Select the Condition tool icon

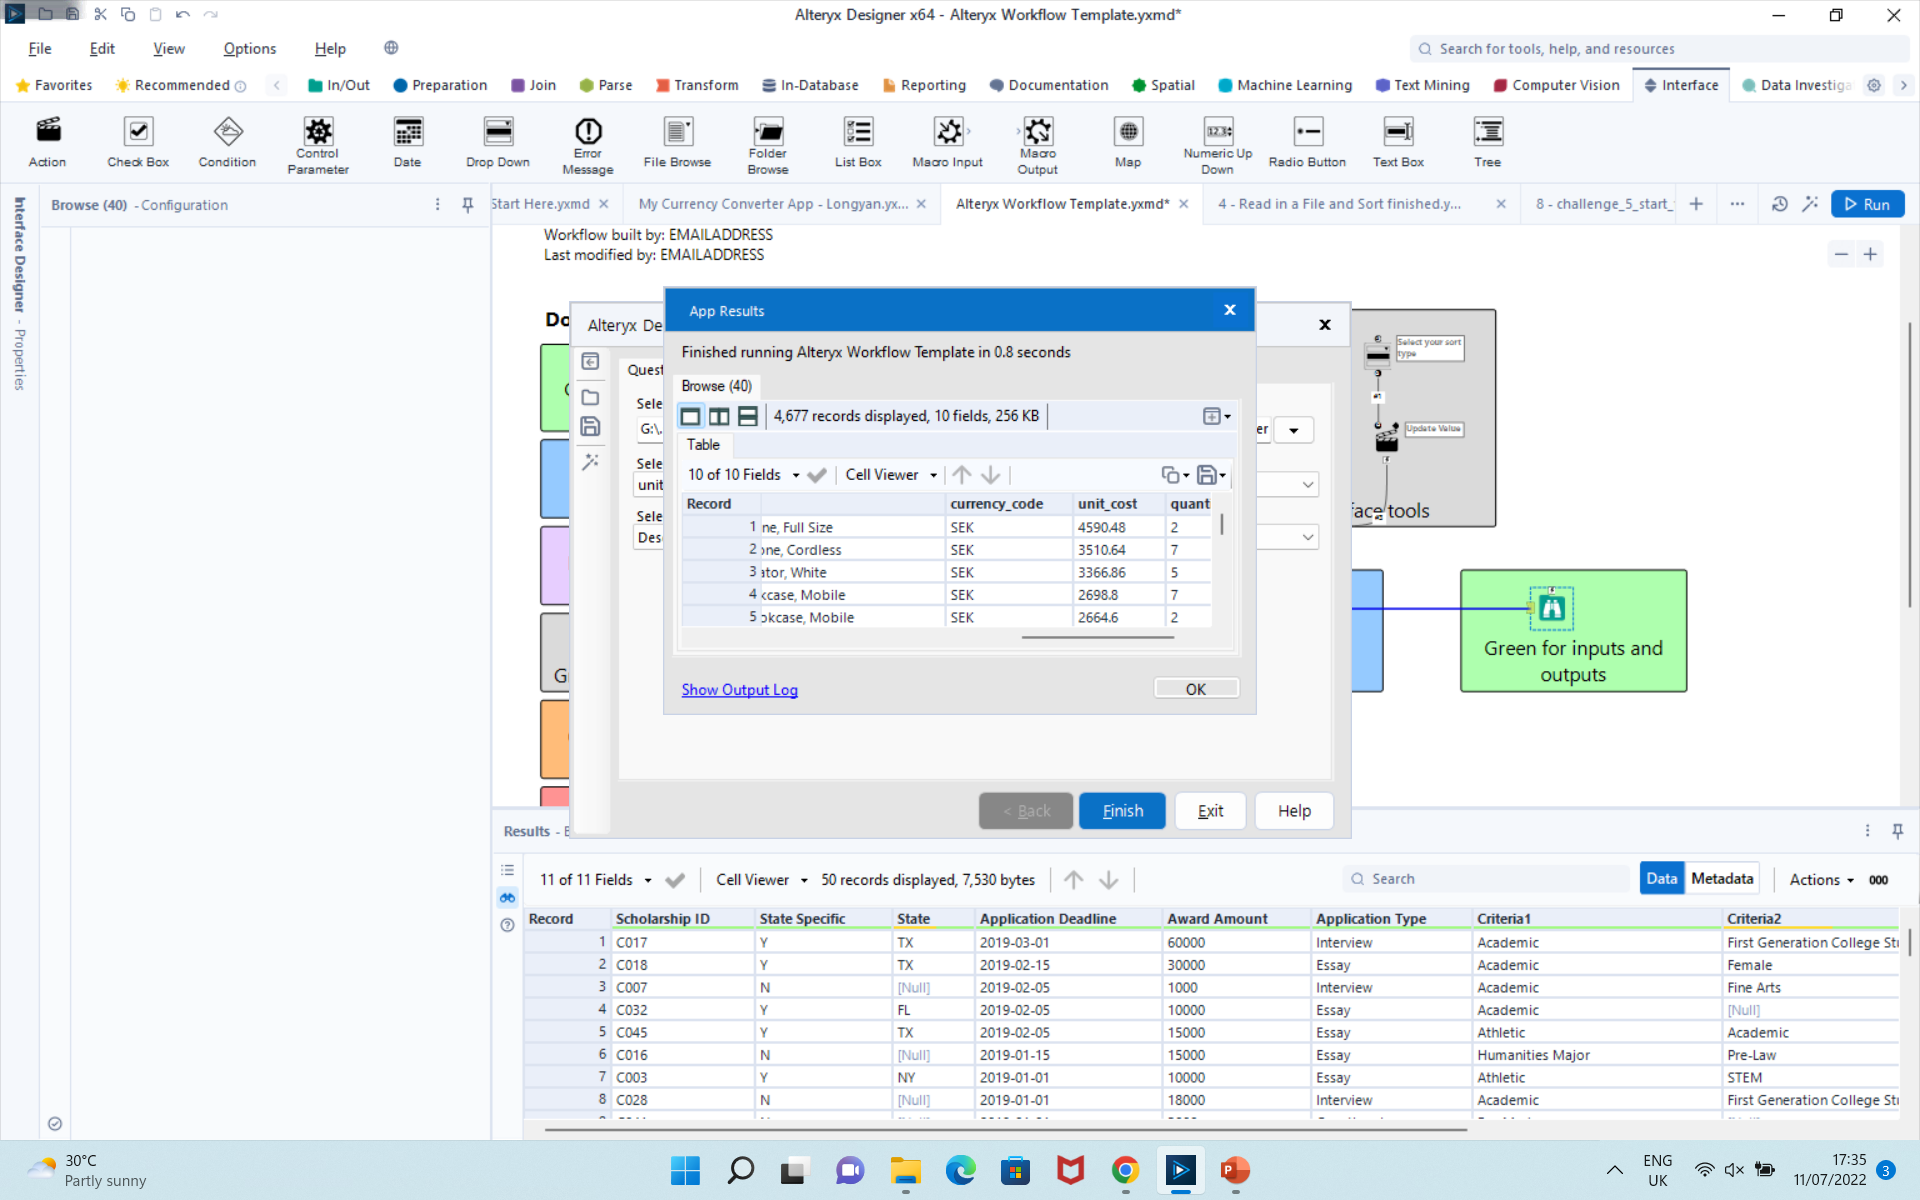tap(227, 131)
